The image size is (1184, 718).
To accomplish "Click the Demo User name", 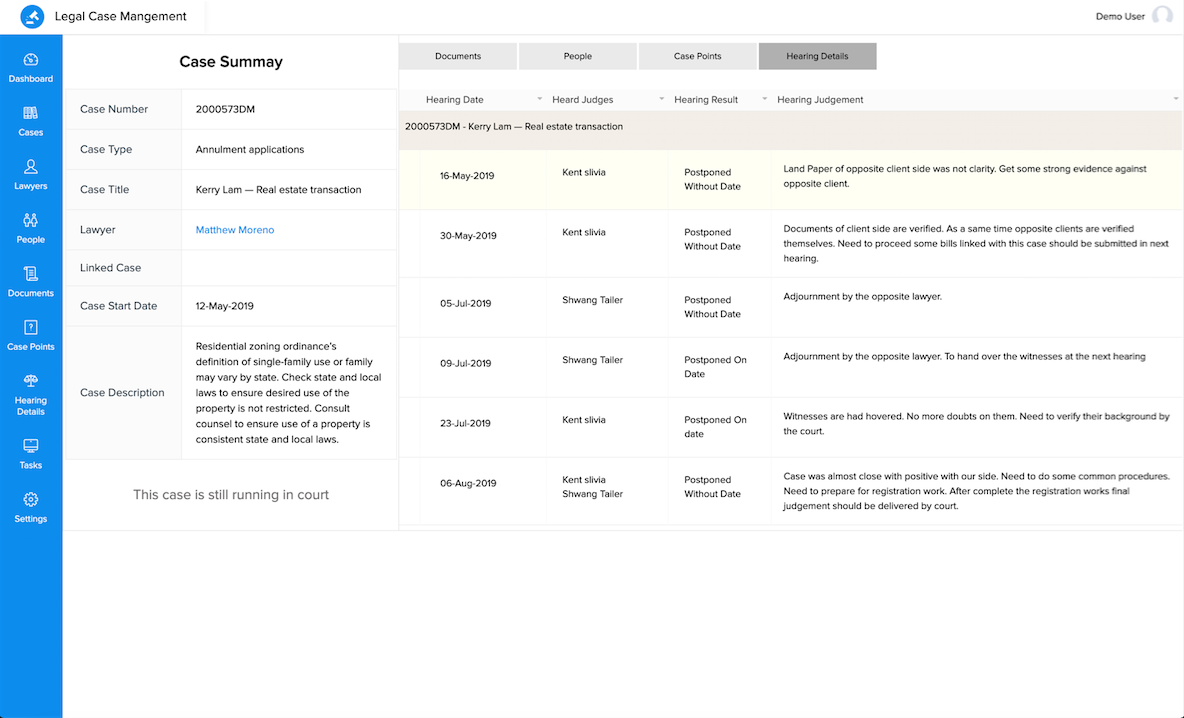I will (x=1120, y=16).
